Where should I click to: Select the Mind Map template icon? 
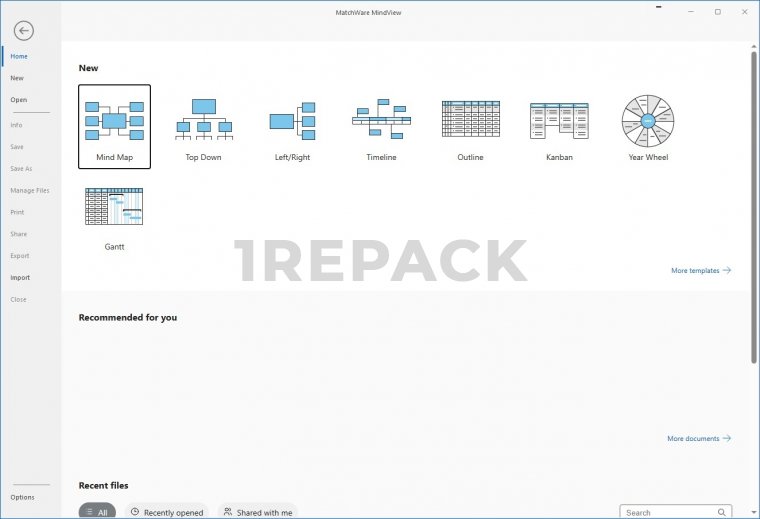coord(114,120)
